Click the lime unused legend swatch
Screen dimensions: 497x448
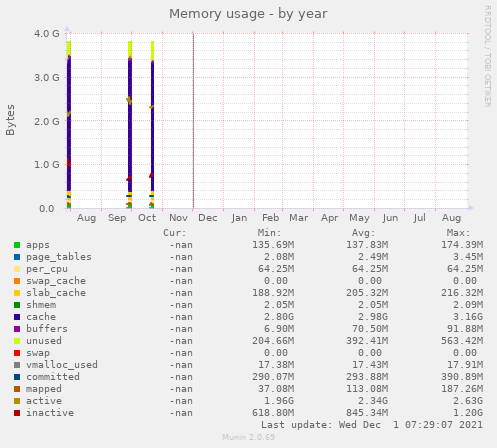pyautogui.click(x=17, y=341)
